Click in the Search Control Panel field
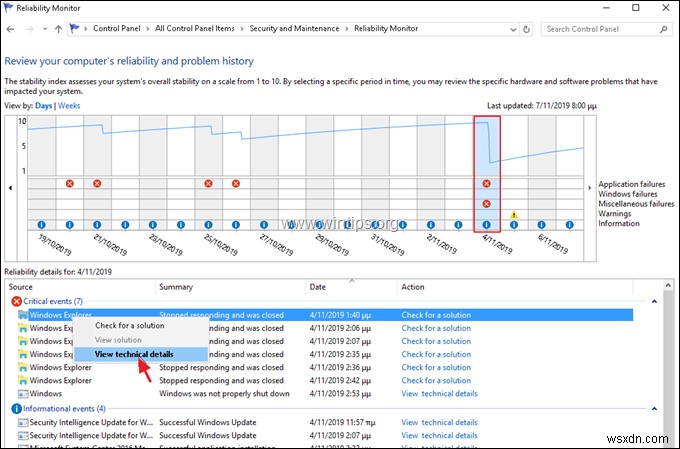 [x=600, y=30]
